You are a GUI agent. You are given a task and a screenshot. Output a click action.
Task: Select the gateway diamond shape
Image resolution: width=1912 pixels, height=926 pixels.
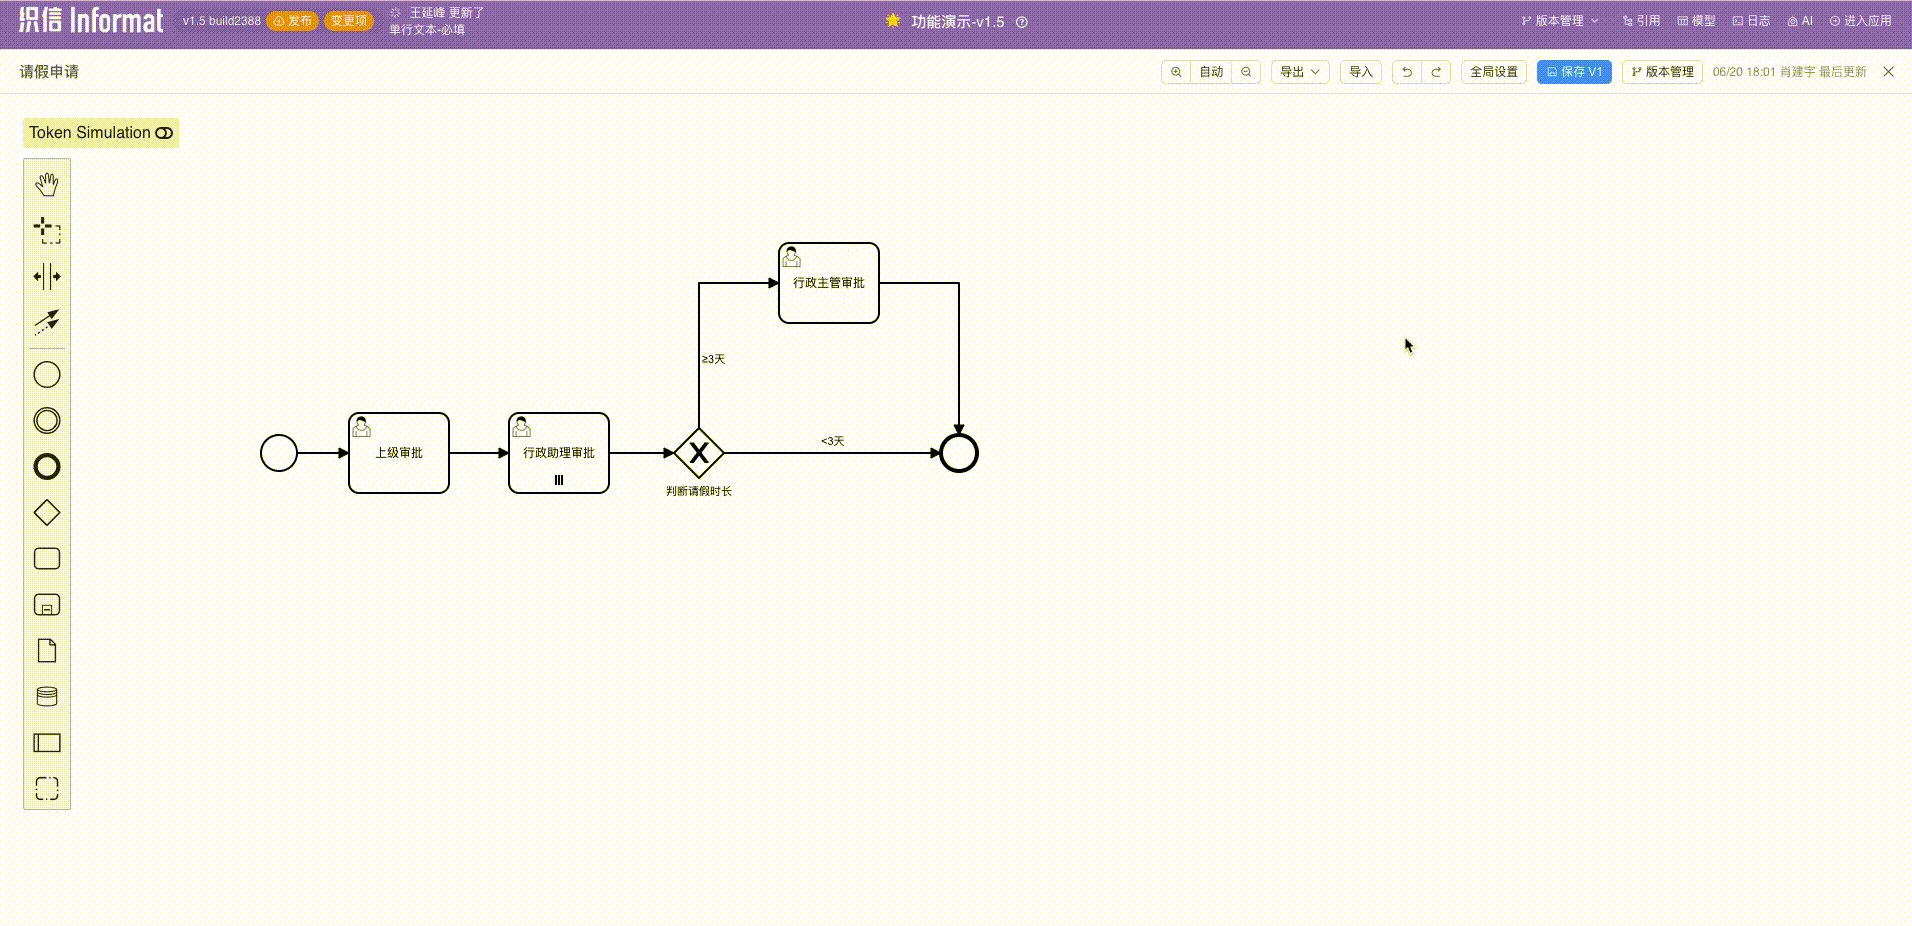click(x=46, y=512)
